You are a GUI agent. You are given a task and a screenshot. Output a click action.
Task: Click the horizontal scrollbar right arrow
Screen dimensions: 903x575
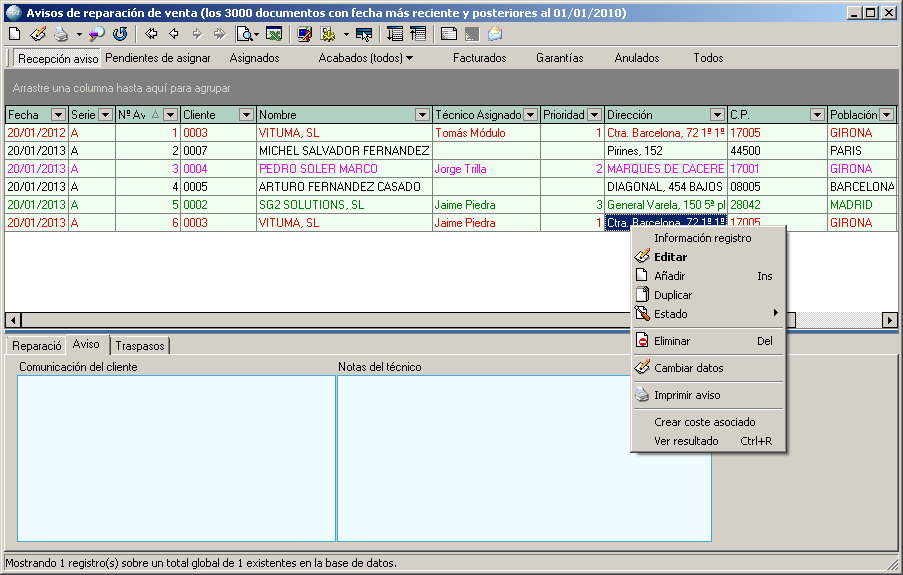(x=890, y=320)
